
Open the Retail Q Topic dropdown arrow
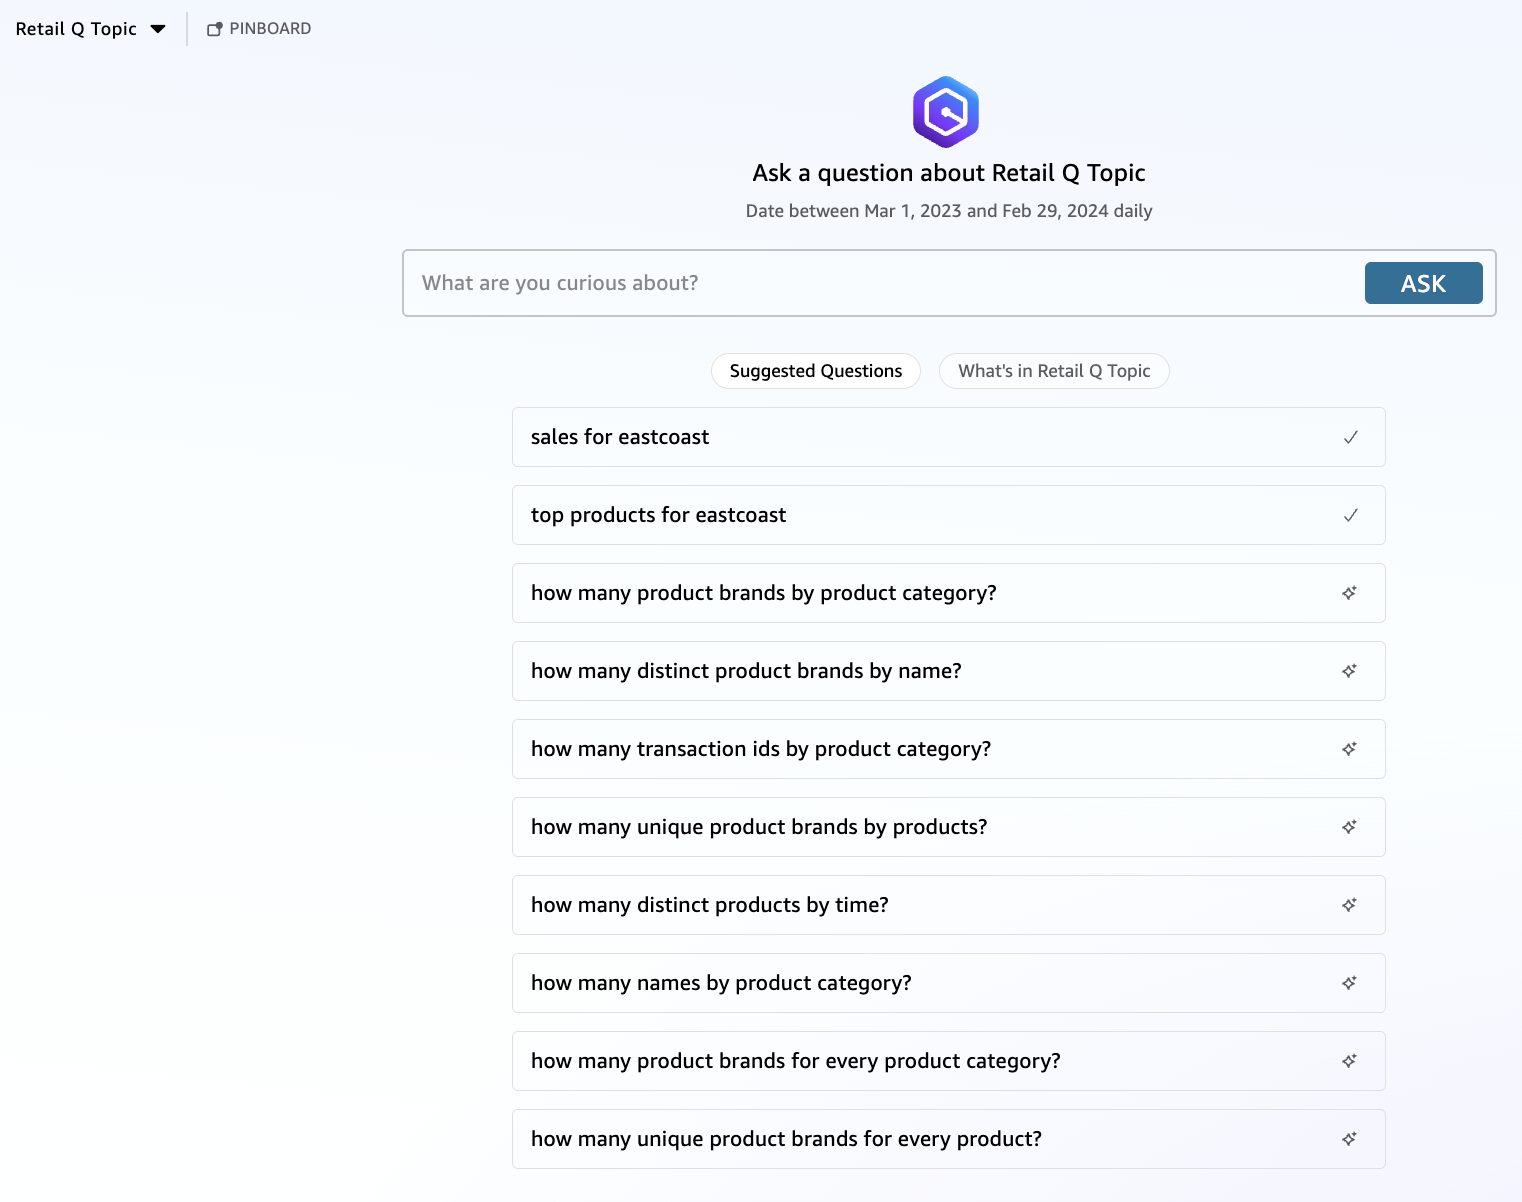pos(158,29)
